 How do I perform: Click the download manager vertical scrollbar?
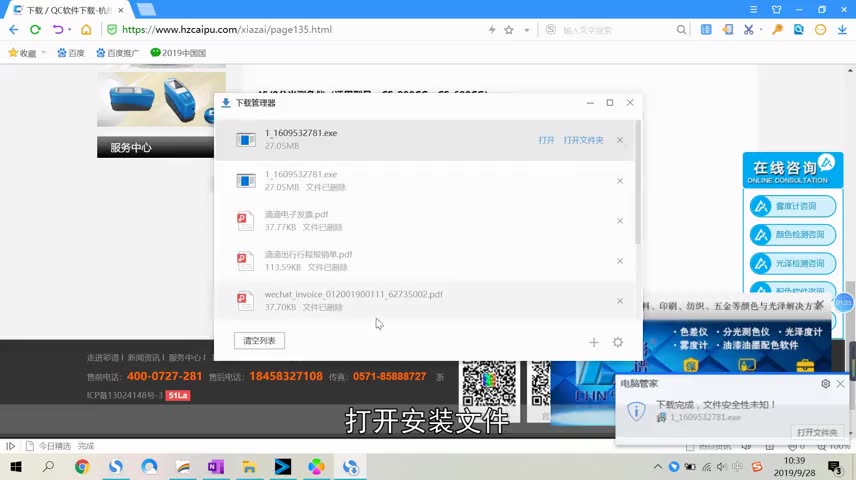click(x=638, y=182)
